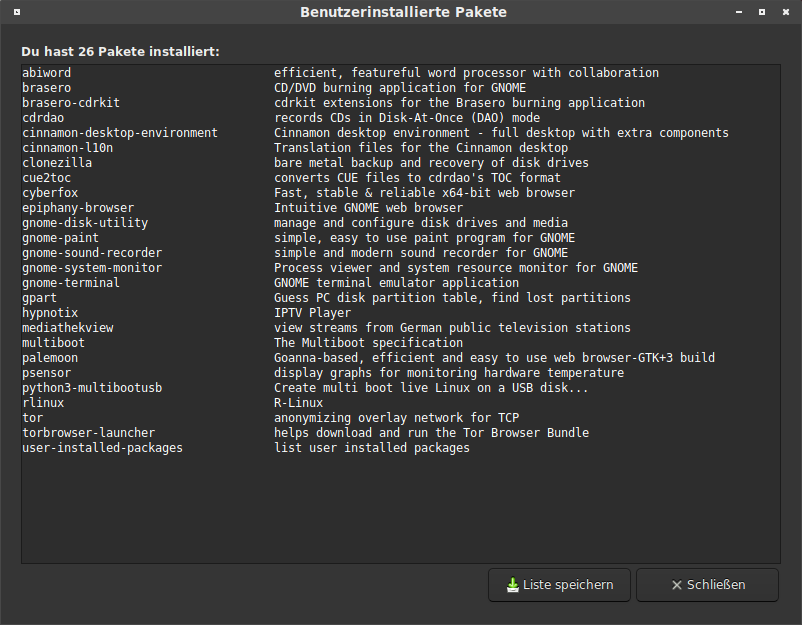
Task: Select the brasero package name
Action: click(47, 88)
